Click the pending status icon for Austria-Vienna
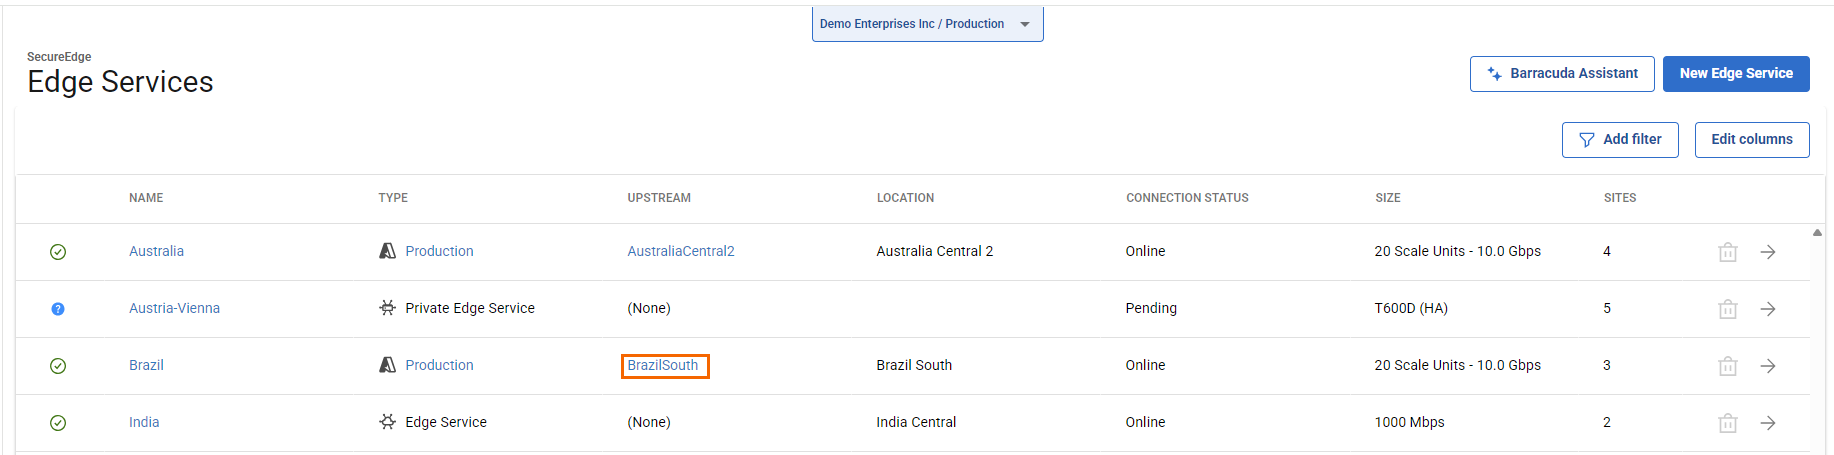1834x455 pixels. click(x=58, y=309)
